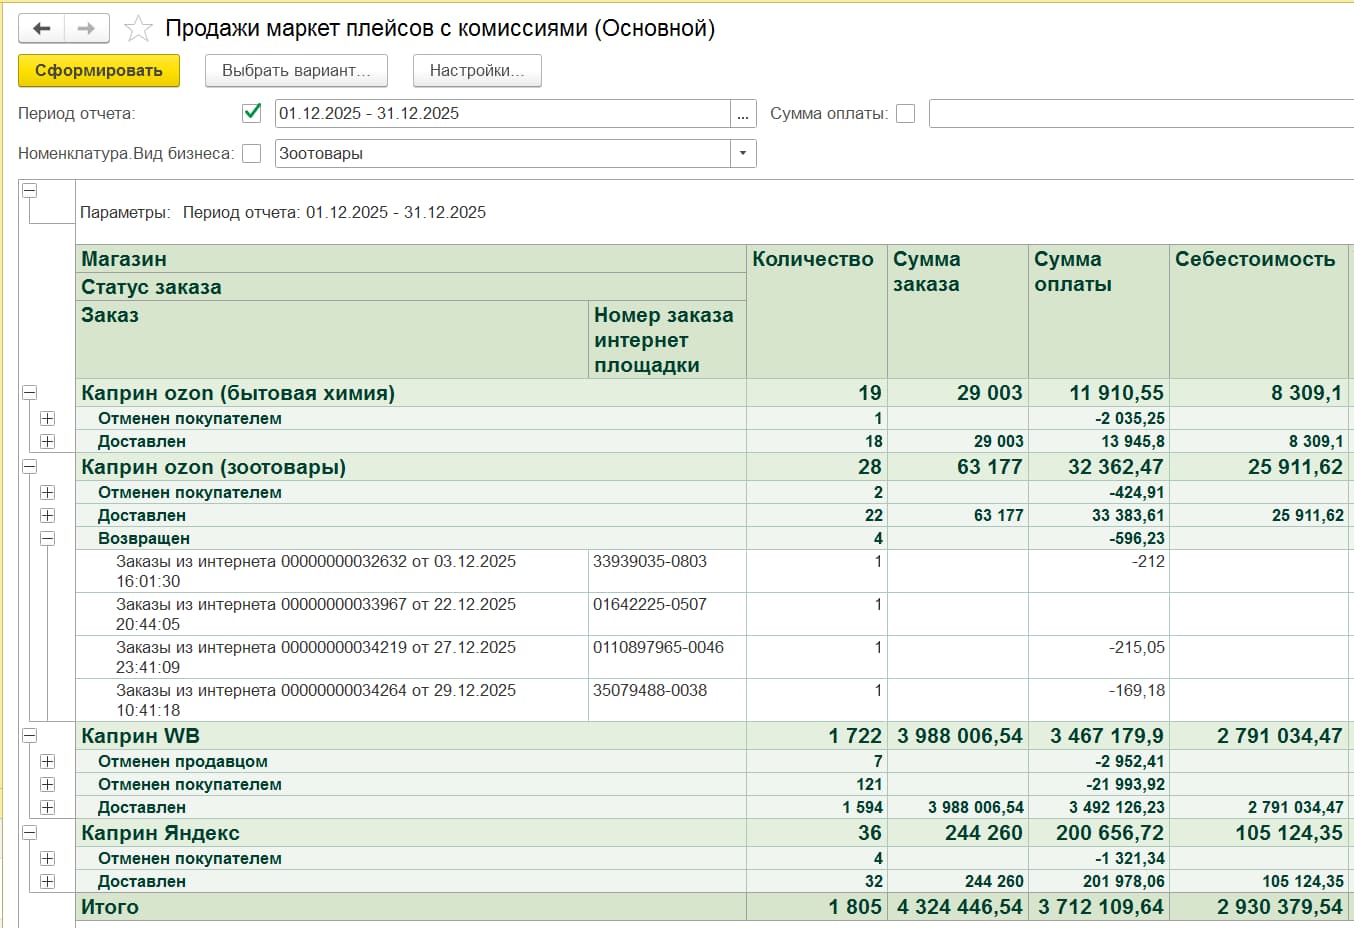Select the Количество column header
The image size is (1354, 928).
pos(817,311)
